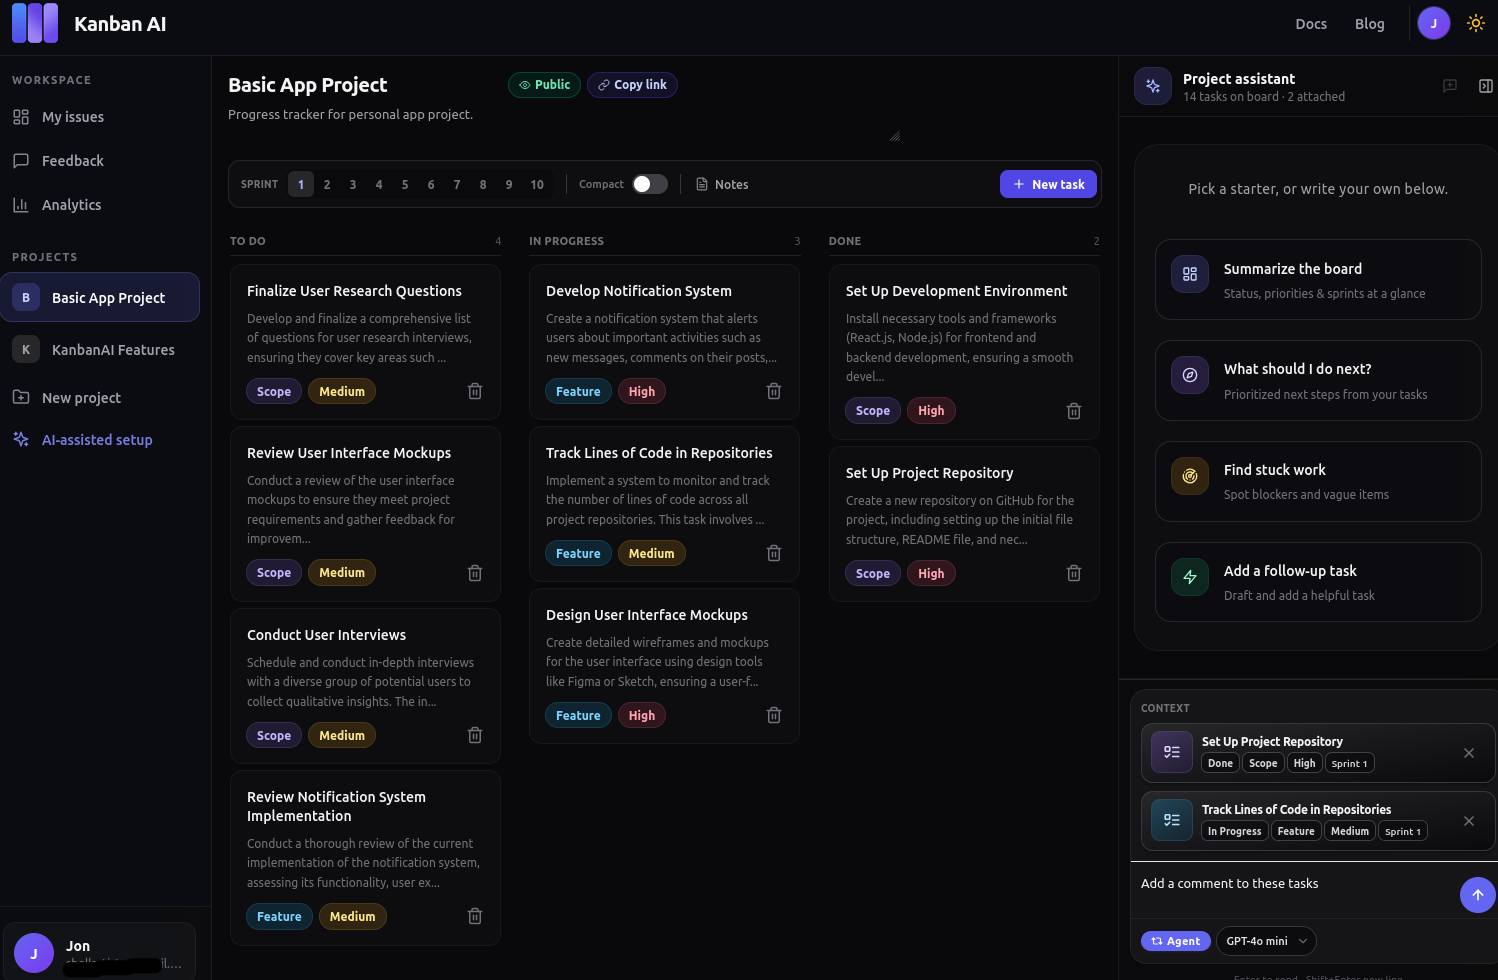Click the Project assistant sparkle icon

point(1153,86)
